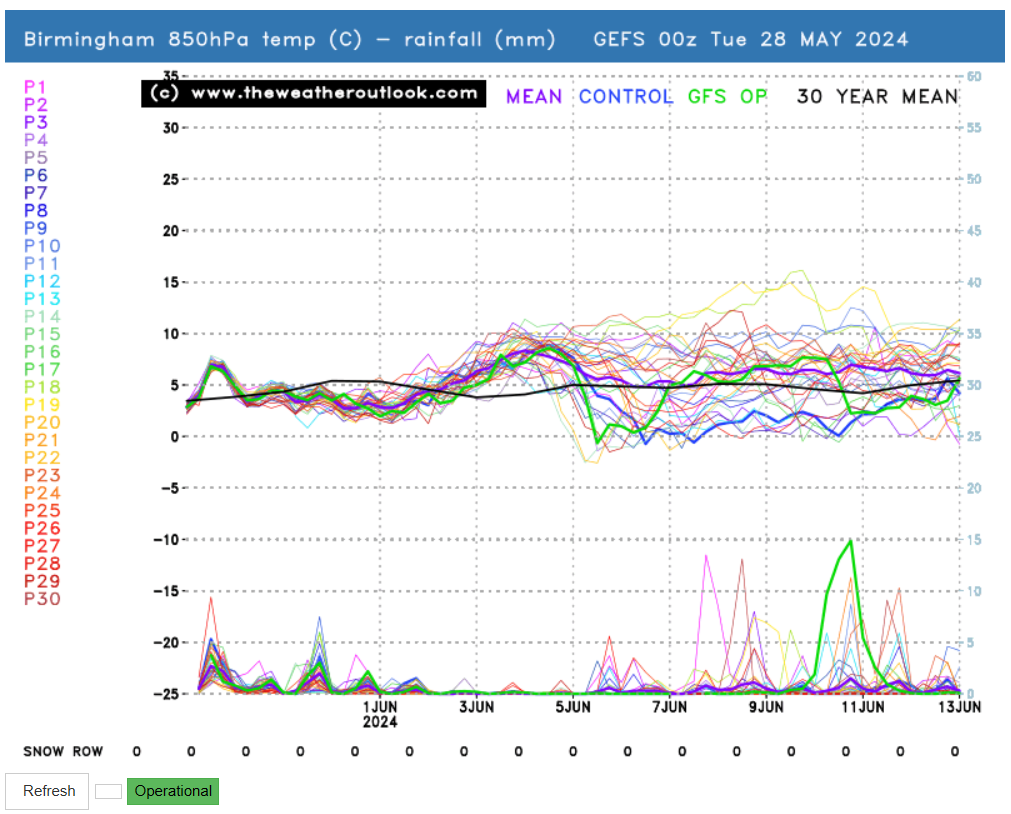The width and height of the screenshot is (1011, 814).
Task: Click the 1JUN 2024 axis date label
Action: pos(380,714)
